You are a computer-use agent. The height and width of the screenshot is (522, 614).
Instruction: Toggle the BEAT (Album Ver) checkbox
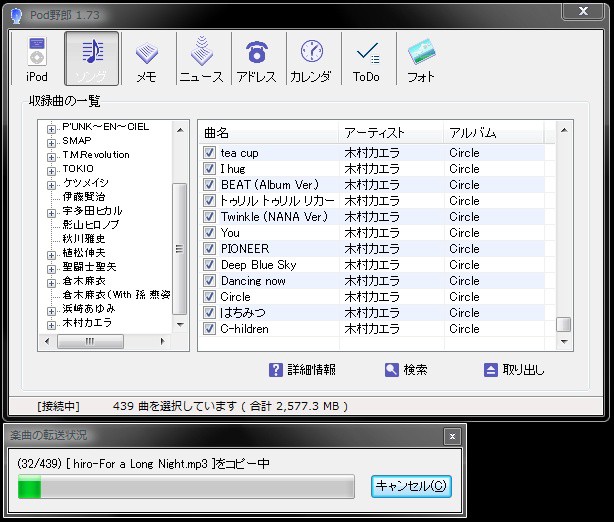[x=209, y=184]
